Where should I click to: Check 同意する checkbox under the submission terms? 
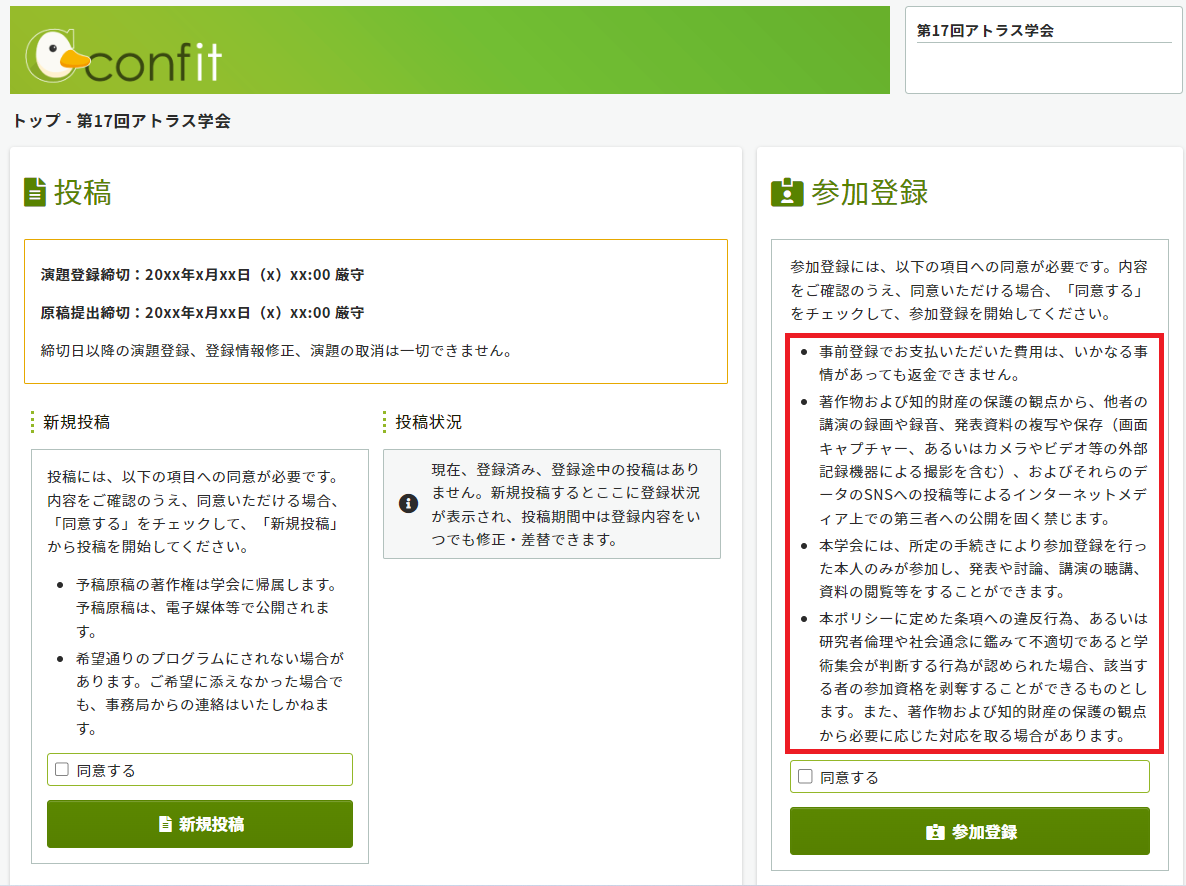click(x=62, y=770)
